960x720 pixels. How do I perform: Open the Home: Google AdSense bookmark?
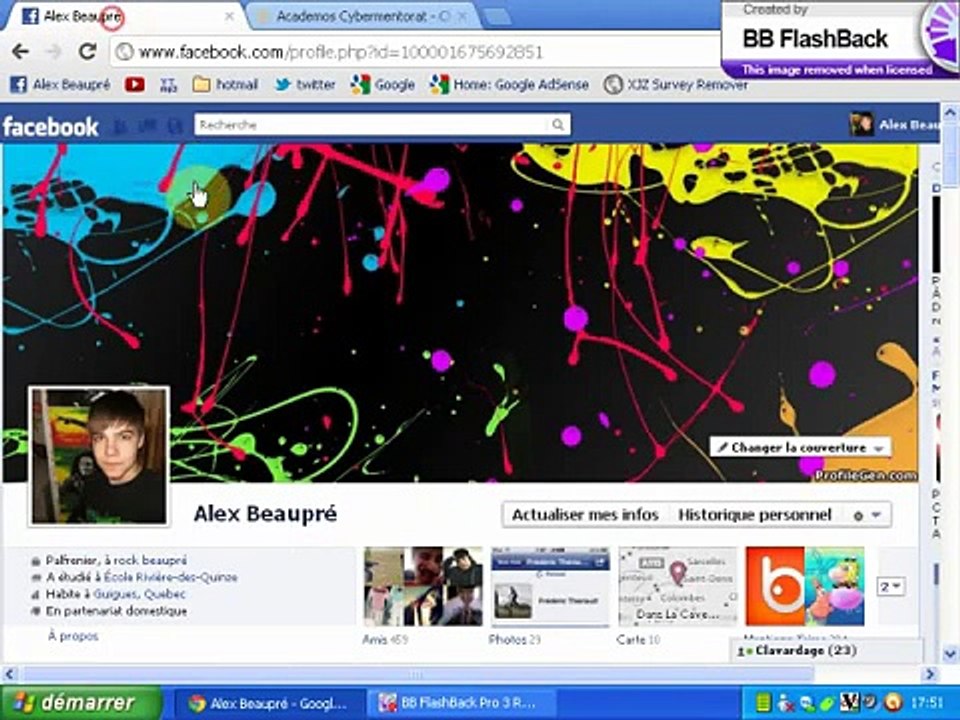(509, 84)
